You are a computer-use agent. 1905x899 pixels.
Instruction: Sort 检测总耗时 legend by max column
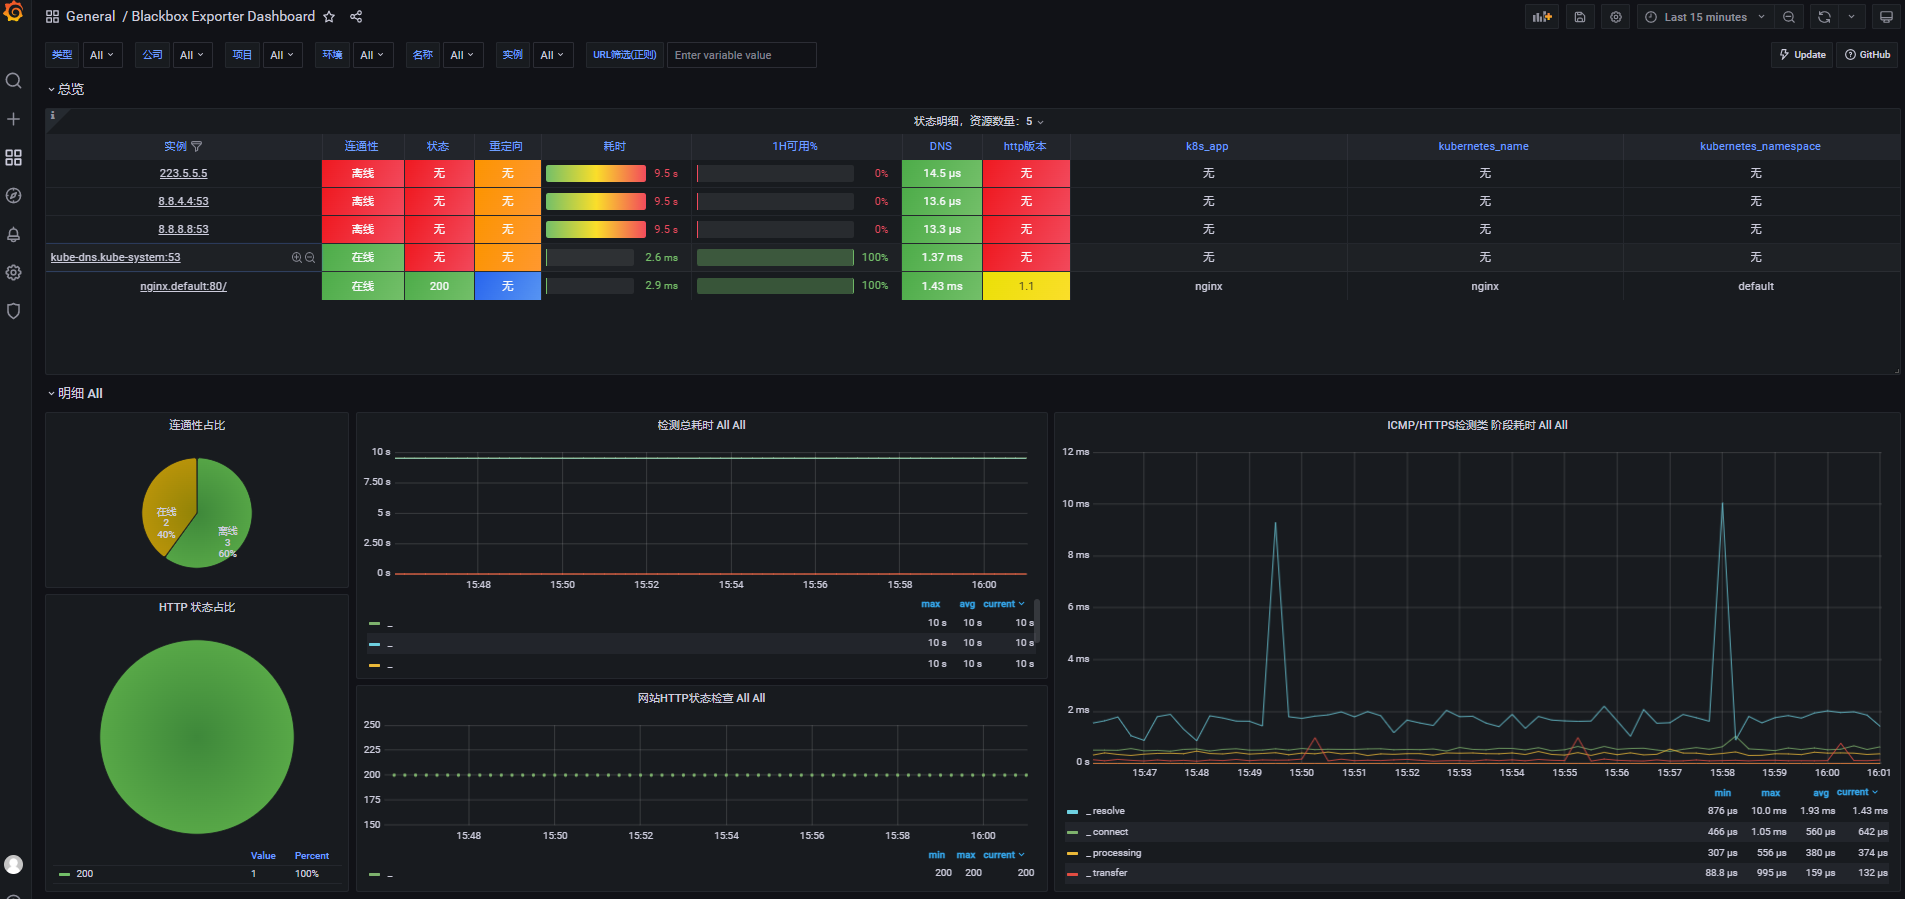(930, 604)
